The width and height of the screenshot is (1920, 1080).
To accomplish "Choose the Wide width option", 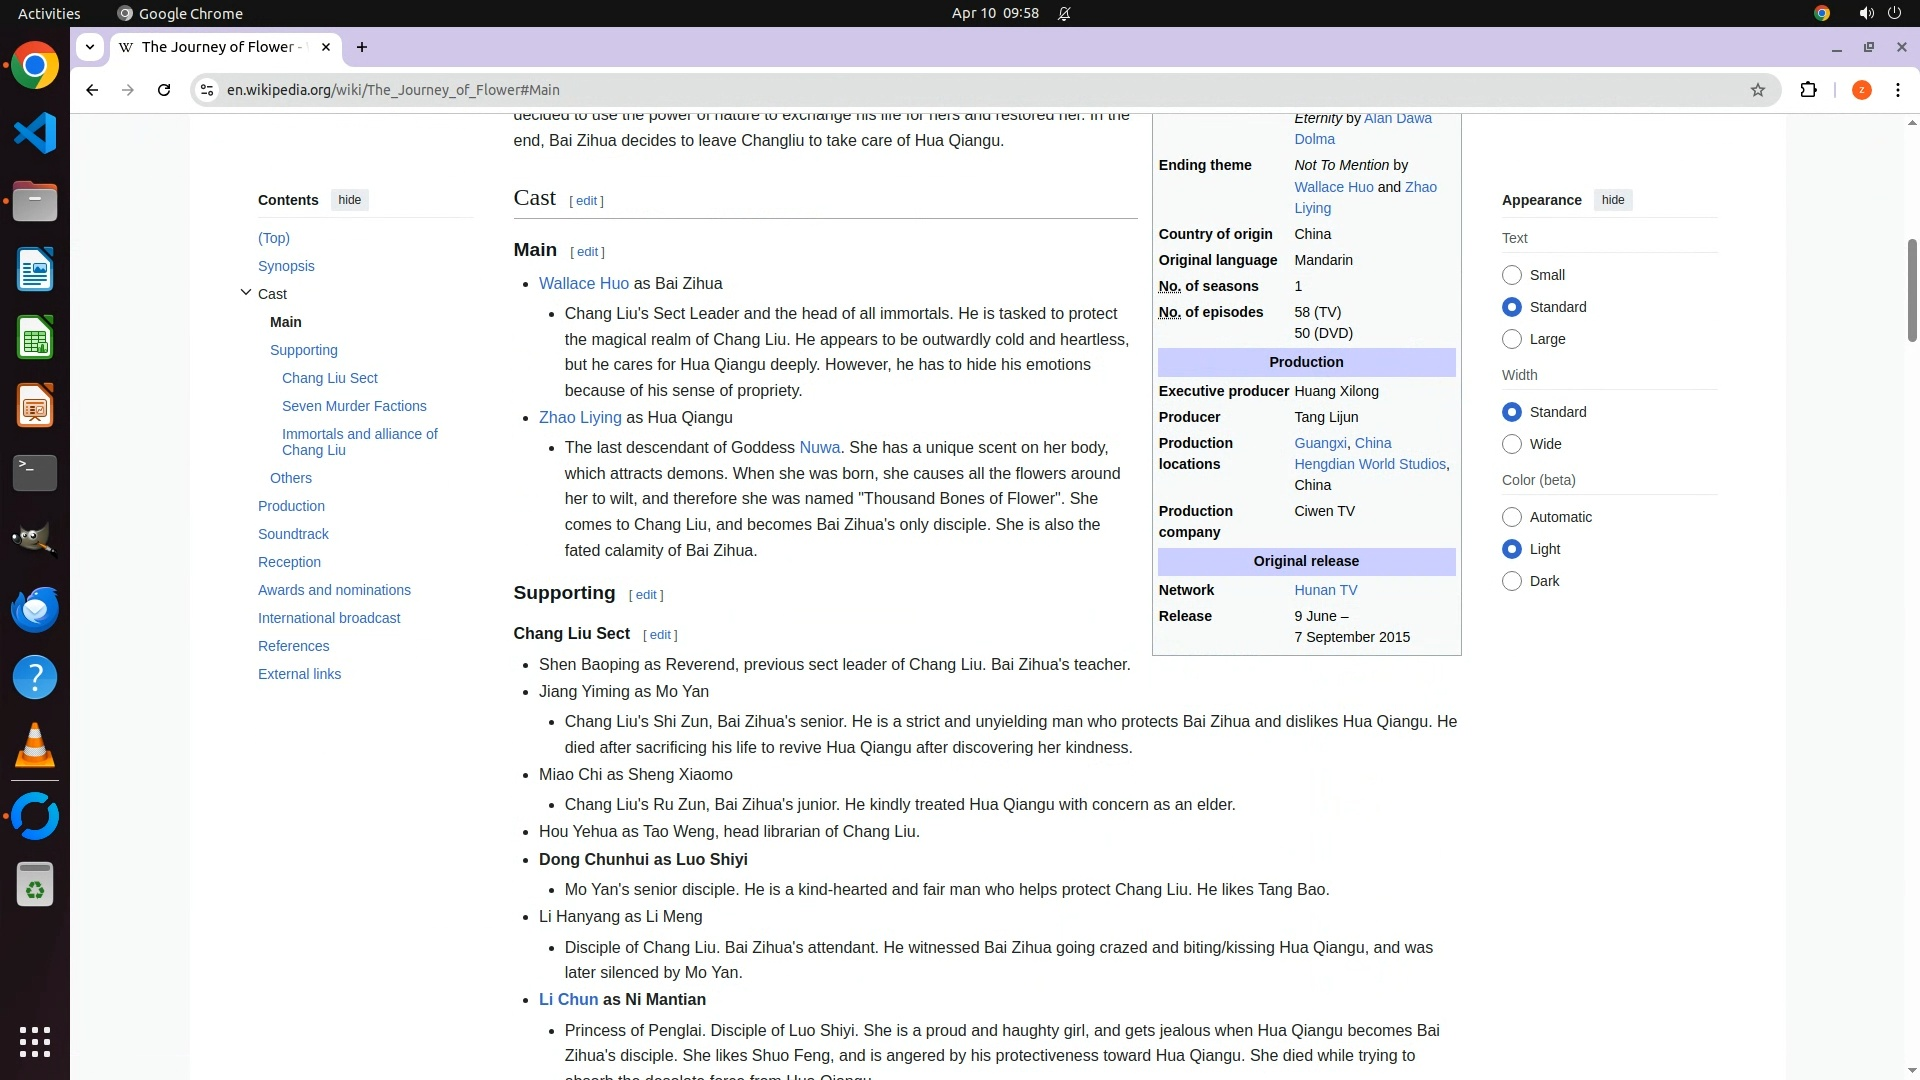I will coord(1512,444).
